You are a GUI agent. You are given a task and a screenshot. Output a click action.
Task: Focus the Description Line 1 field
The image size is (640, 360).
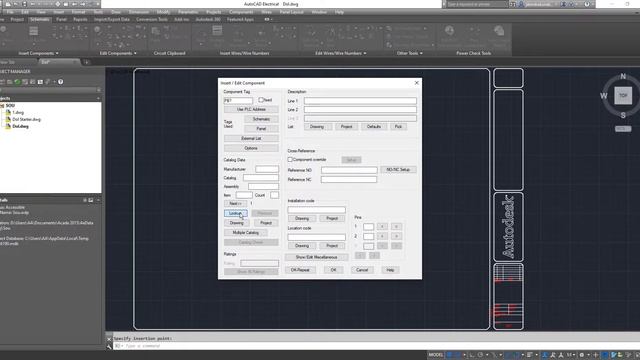click(360, 100)
